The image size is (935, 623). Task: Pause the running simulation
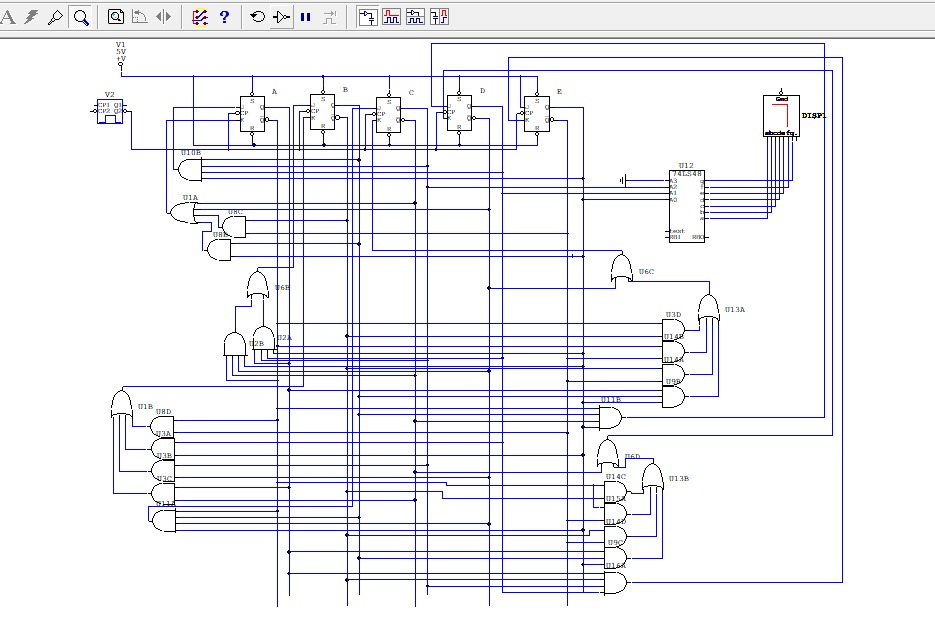tap(305, 16)
